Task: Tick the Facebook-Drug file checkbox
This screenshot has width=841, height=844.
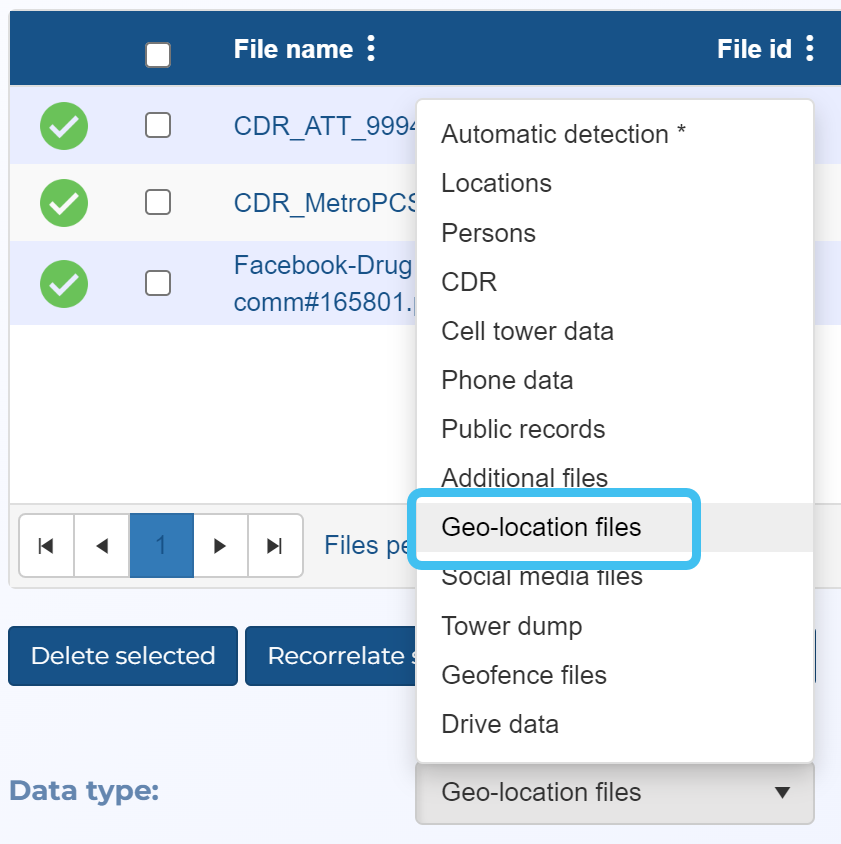Action: pyautogui.click(x=158, y=283)
